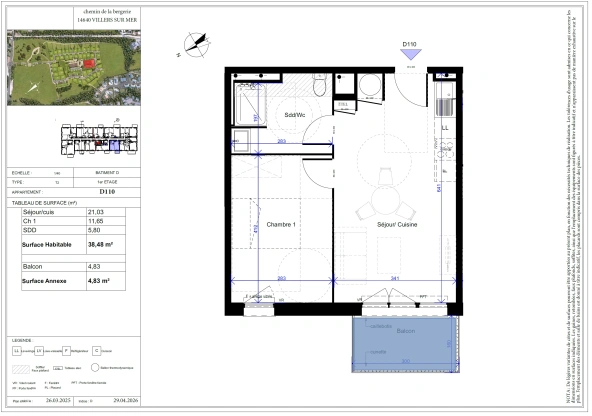Click the entrance door swing arc
592x416 pixels.
point(411,90)
